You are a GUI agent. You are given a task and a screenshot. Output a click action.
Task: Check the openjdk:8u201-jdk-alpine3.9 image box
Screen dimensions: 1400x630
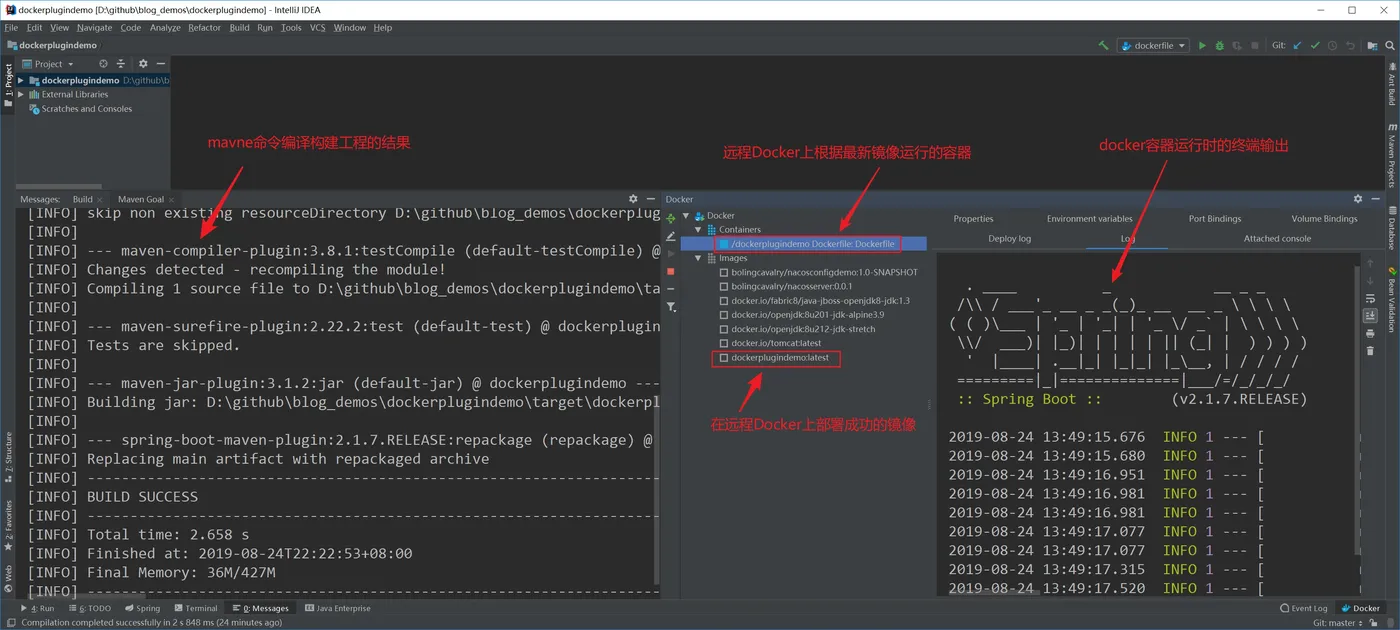tap(724, 314)
